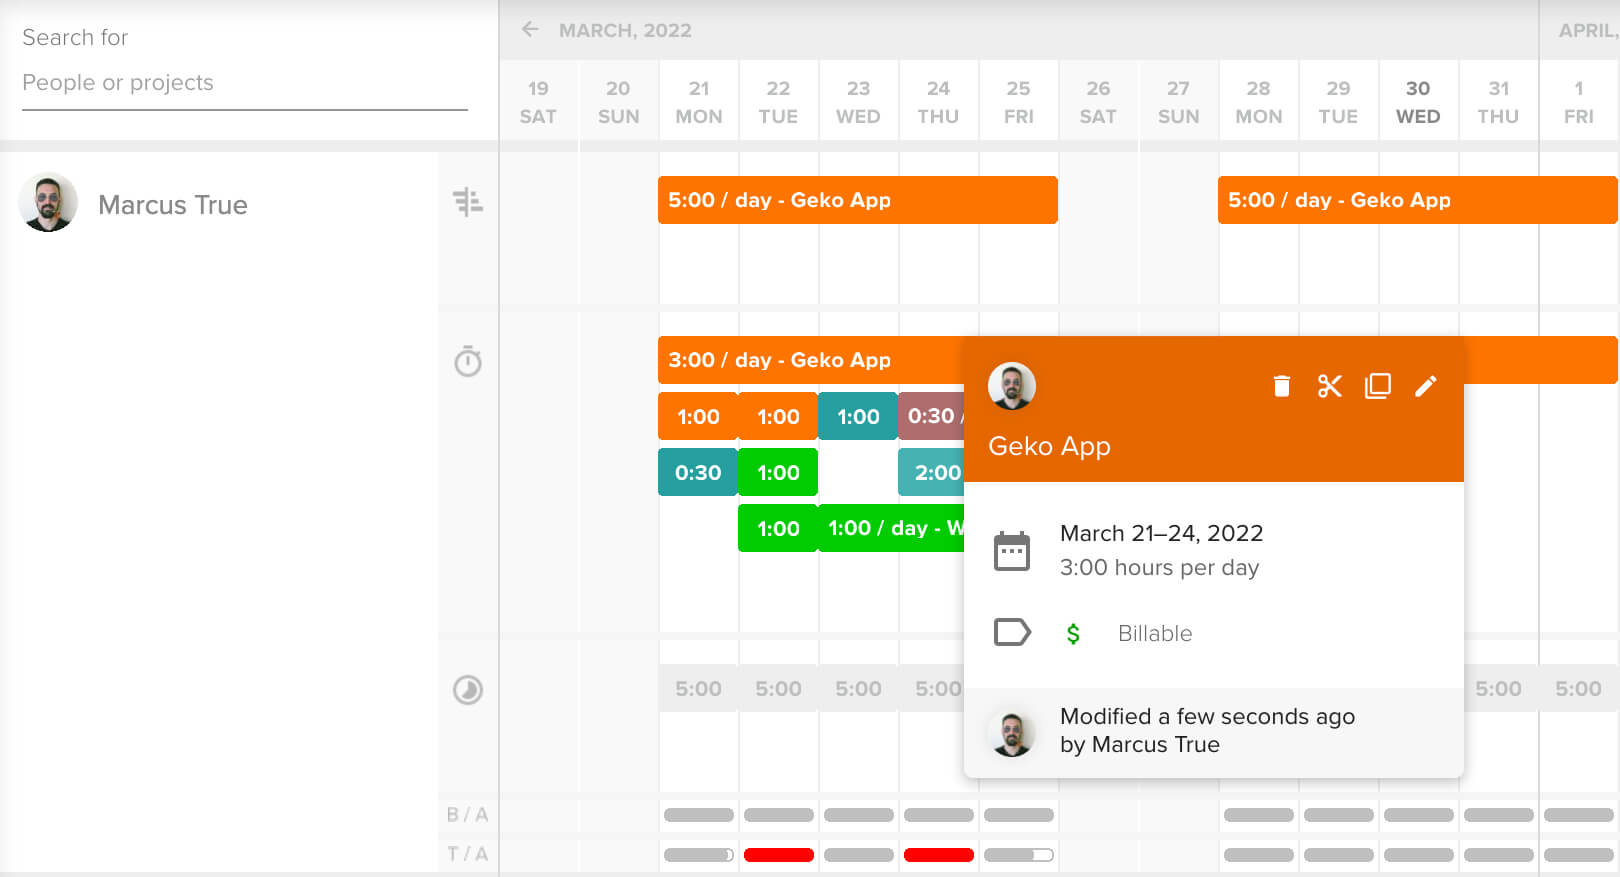Select the orange 1:00 entry on Tuesday 22
The image size is (1620, 877).
(778, 416)
